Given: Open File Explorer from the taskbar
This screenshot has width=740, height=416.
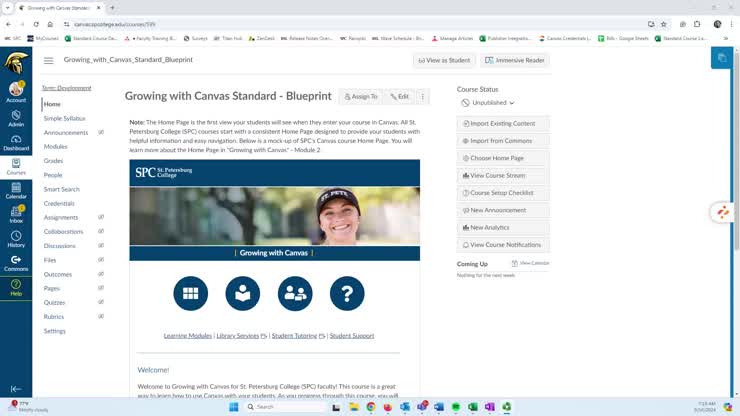Looking at the screenshot, I should [353, 407].
